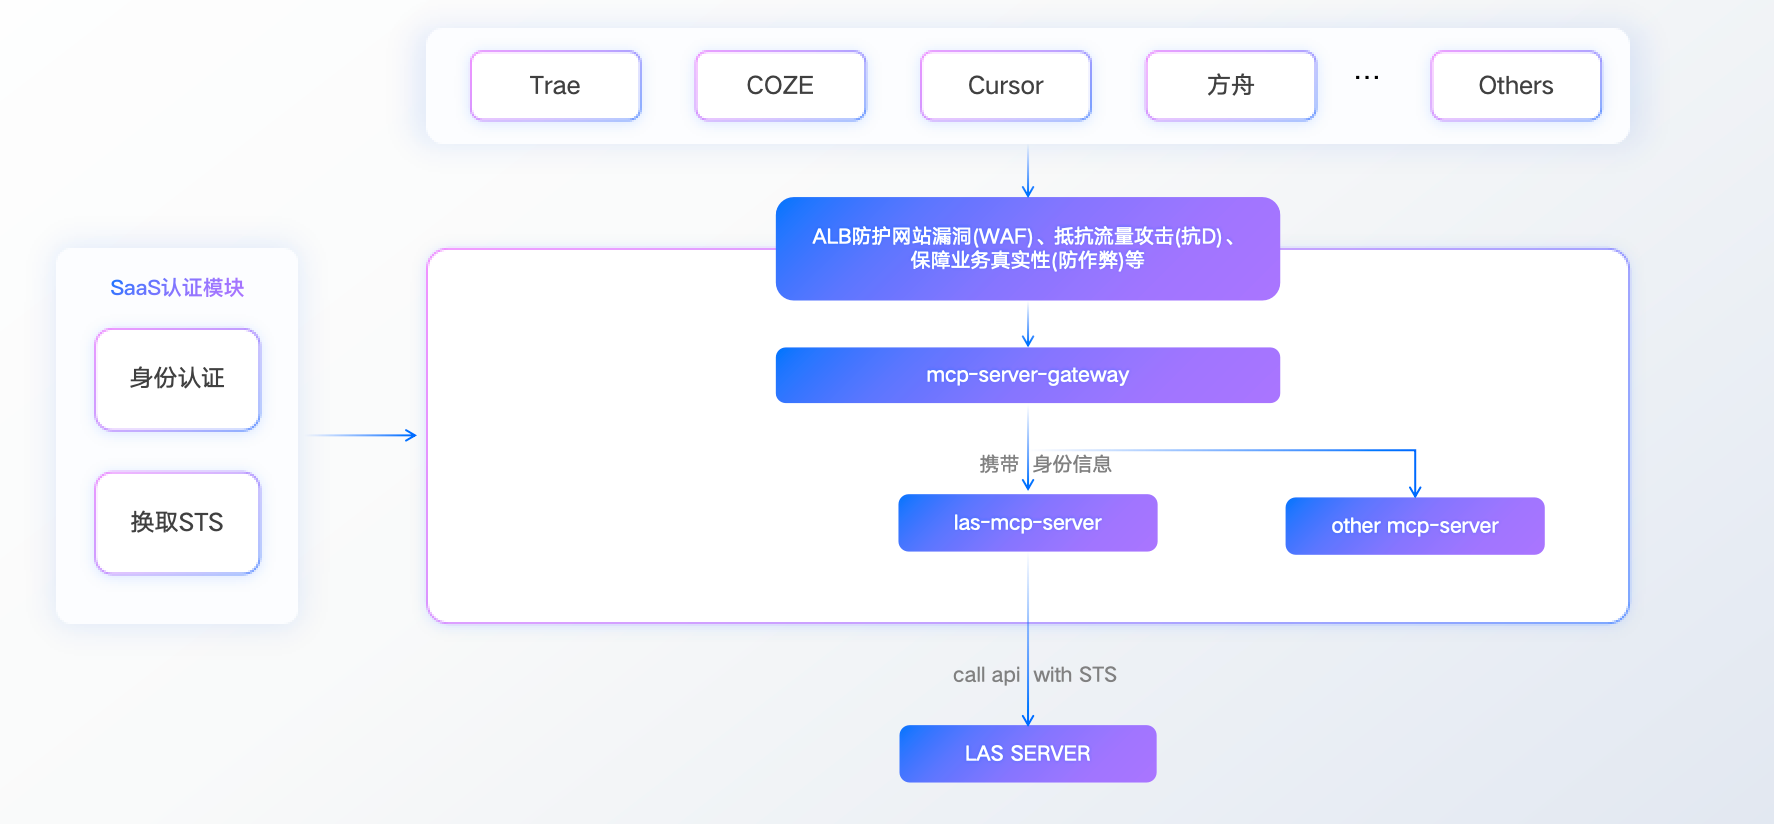
Task: Click the Cursor client box
Action: (x=1005, y=86)
